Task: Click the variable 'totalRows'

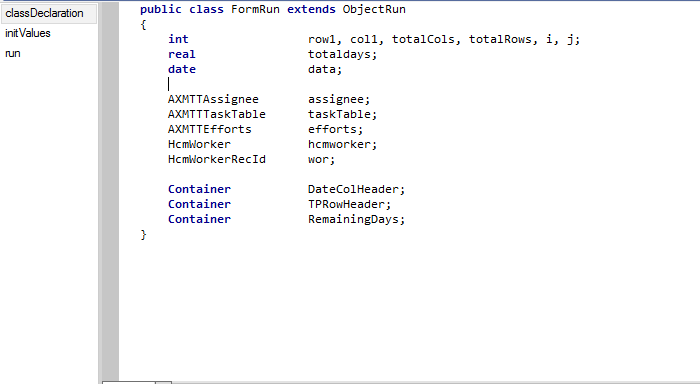Action: pyautogui.click(x=500, y=39)
